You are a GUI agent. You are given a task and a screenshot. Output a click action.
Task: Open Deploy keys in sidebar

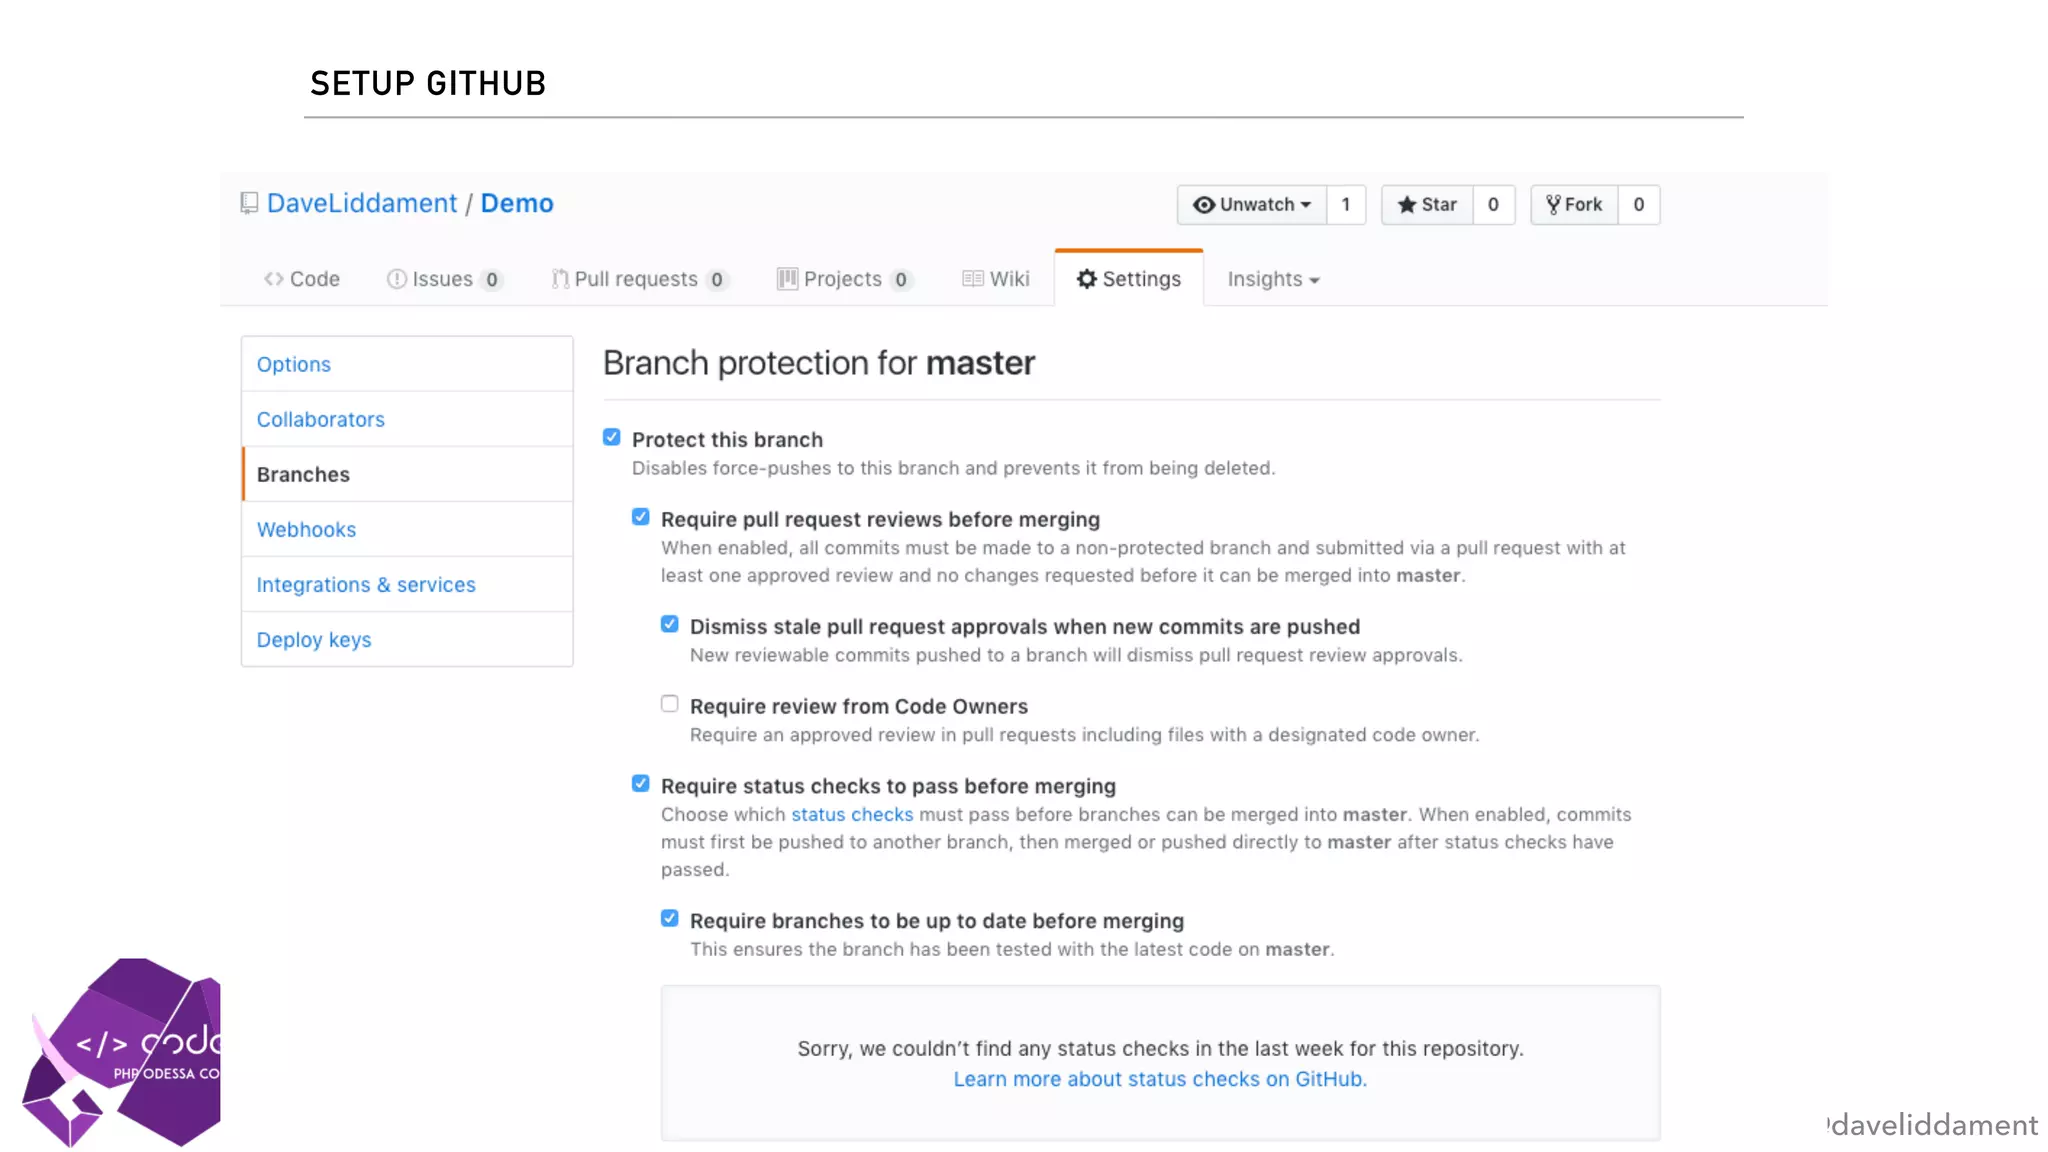407,639
